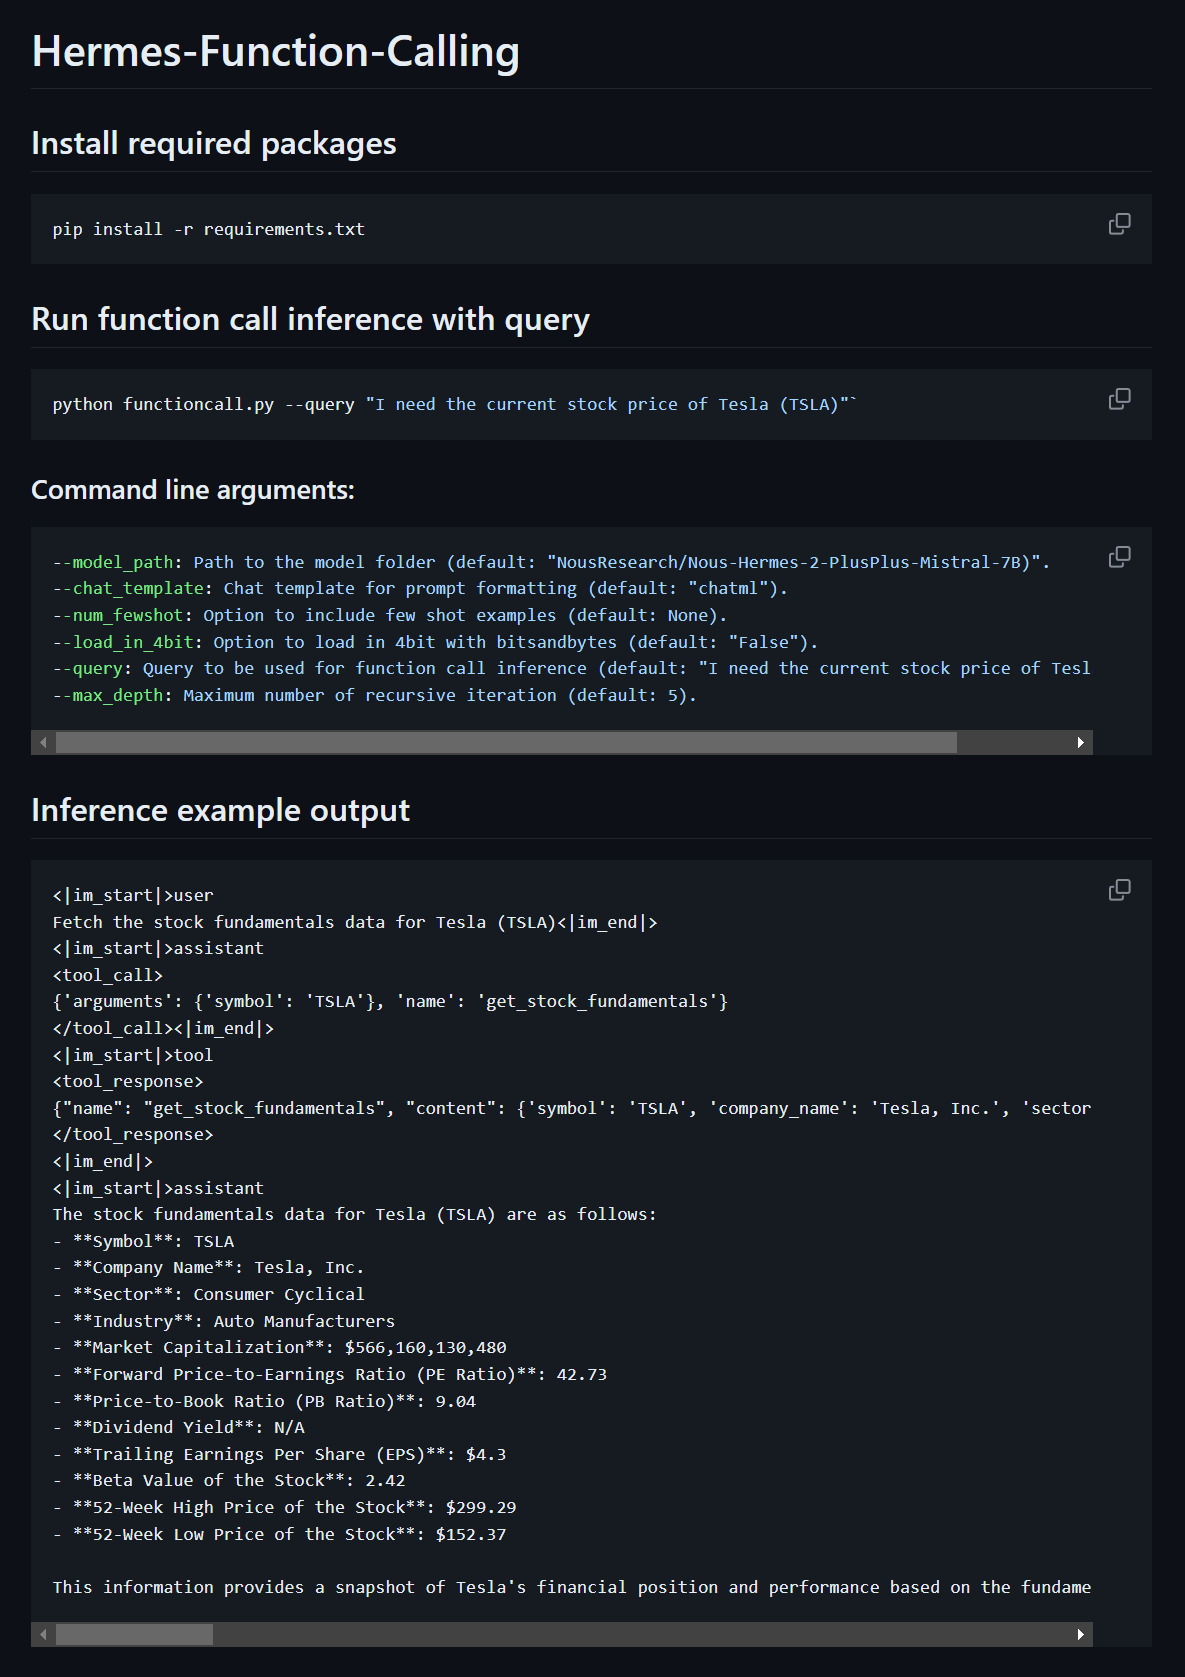Click the --max_depth argument name
This screenshot has height=1677, width=1185.
point(107,695)
